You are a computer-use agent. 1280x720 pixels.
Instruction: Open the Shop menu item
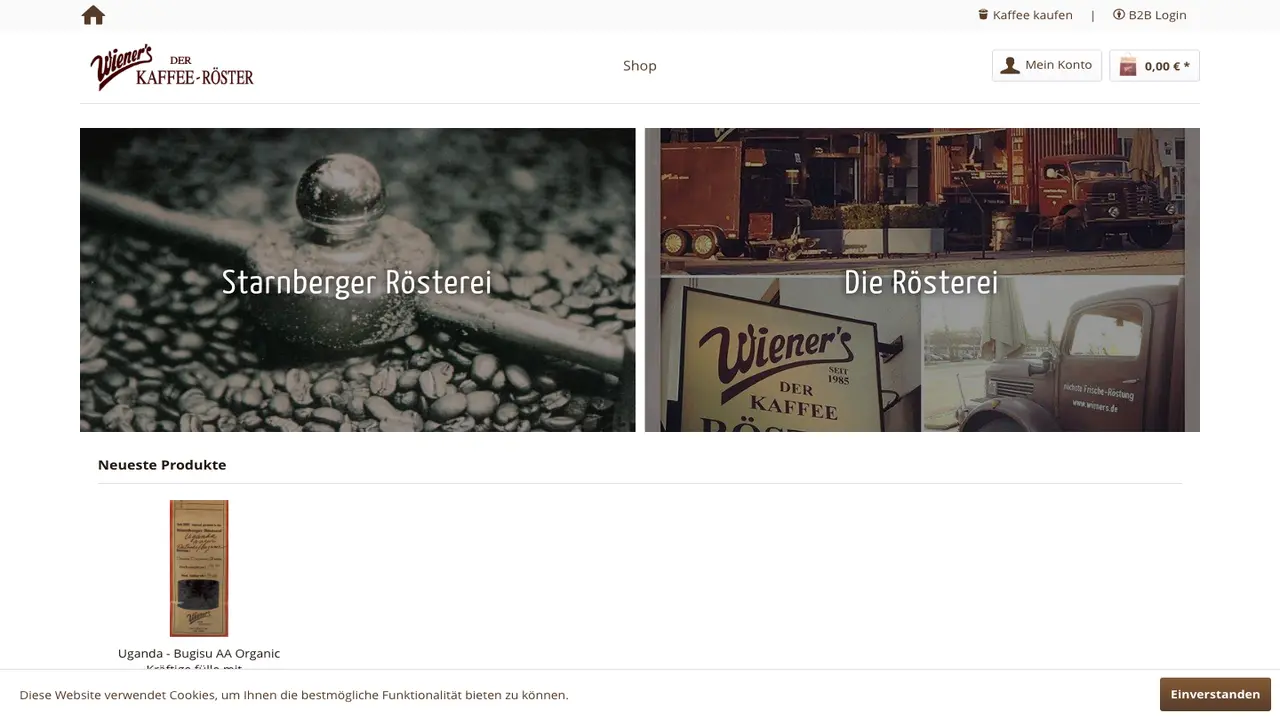[x=640, y=65]
